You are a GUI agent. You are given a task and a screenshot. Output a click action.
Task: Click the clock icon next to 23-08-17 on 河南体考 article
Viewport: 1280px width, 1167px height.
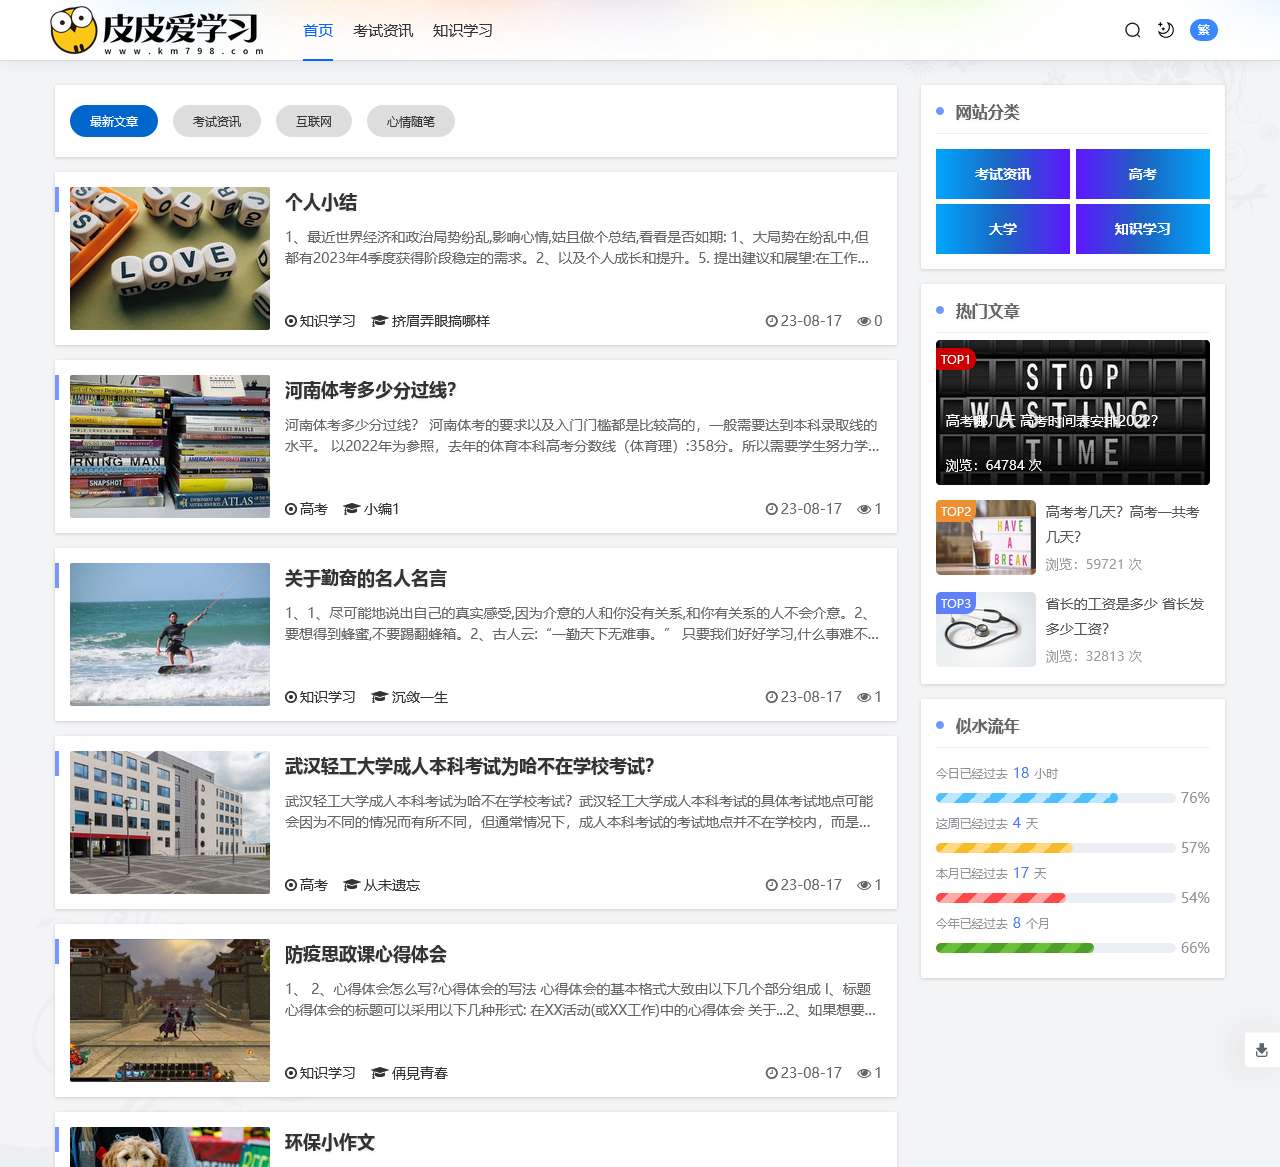point(770,509)
